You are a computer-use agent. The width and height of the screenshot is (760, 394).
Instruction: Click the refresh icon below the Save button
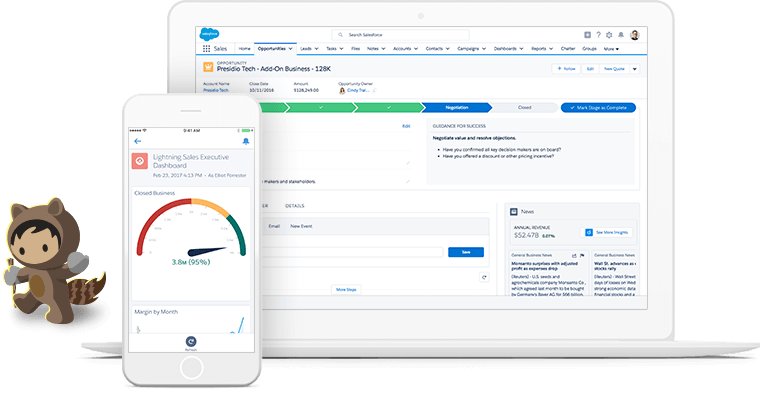[484, 277]
